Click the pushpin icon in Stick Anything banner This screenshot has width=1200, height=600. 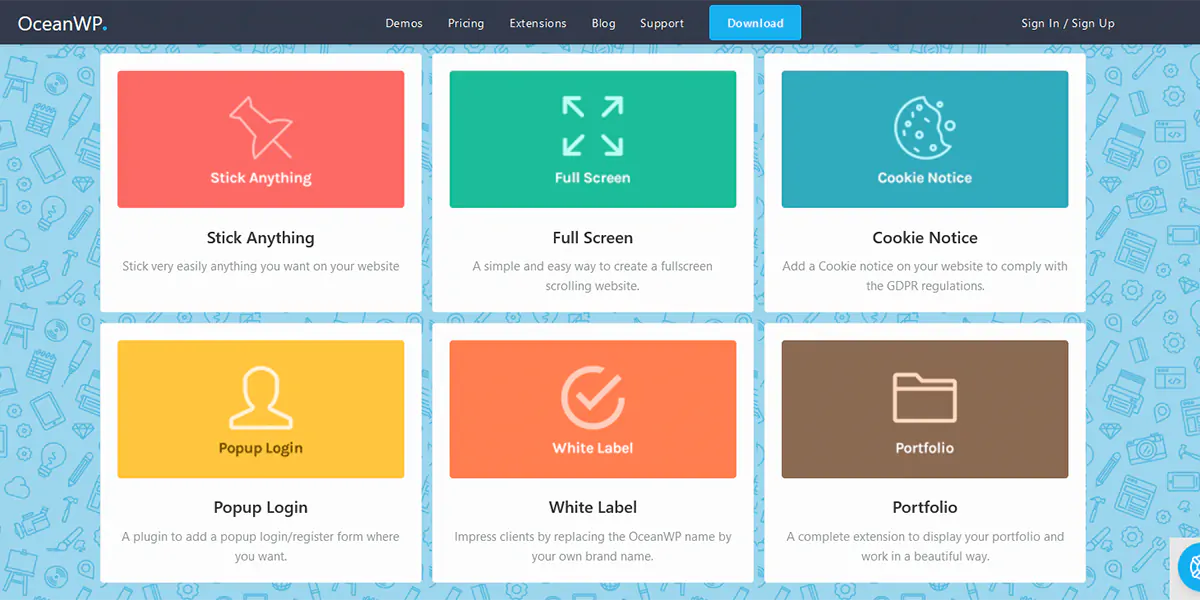click(260, 127)
